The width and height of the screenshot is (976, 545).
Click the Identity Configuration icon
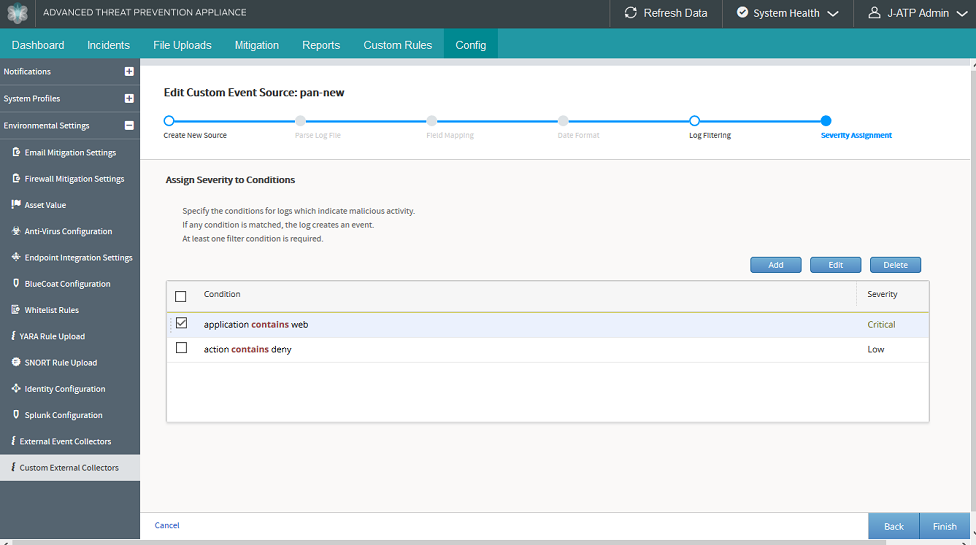tap(16, 388)
